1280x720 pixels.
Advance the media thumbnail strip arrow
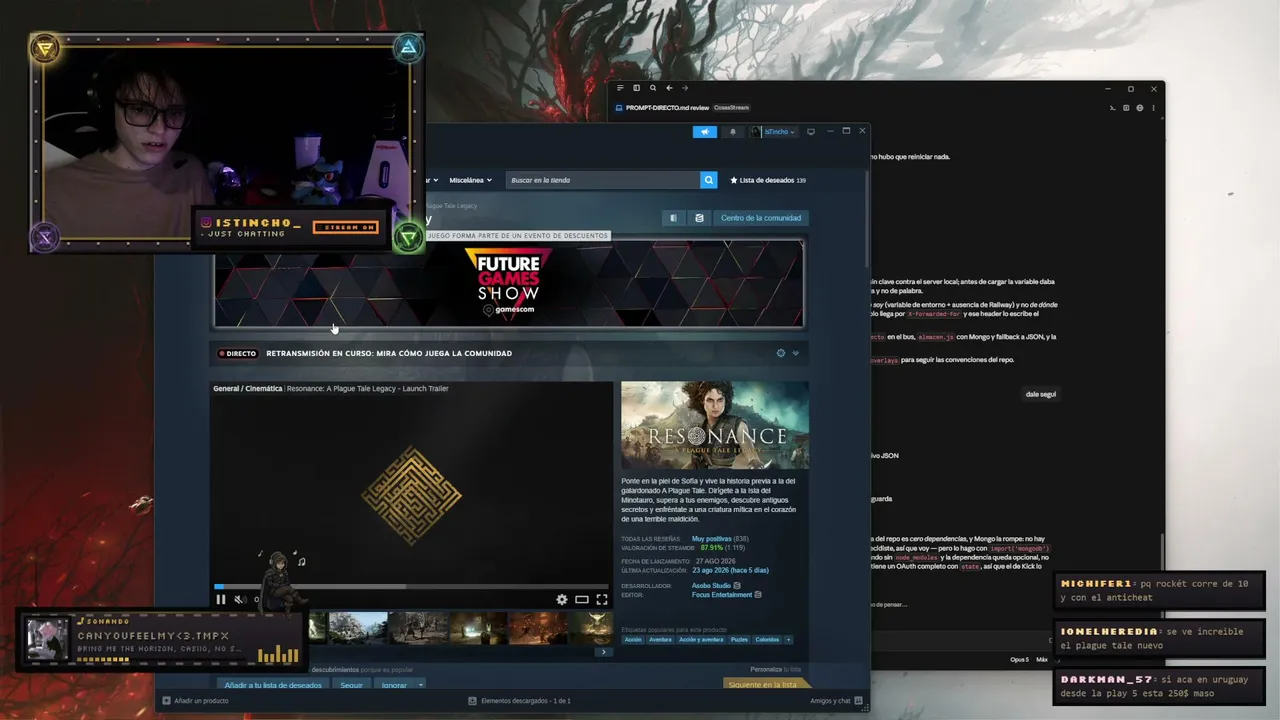pos(603,652)
